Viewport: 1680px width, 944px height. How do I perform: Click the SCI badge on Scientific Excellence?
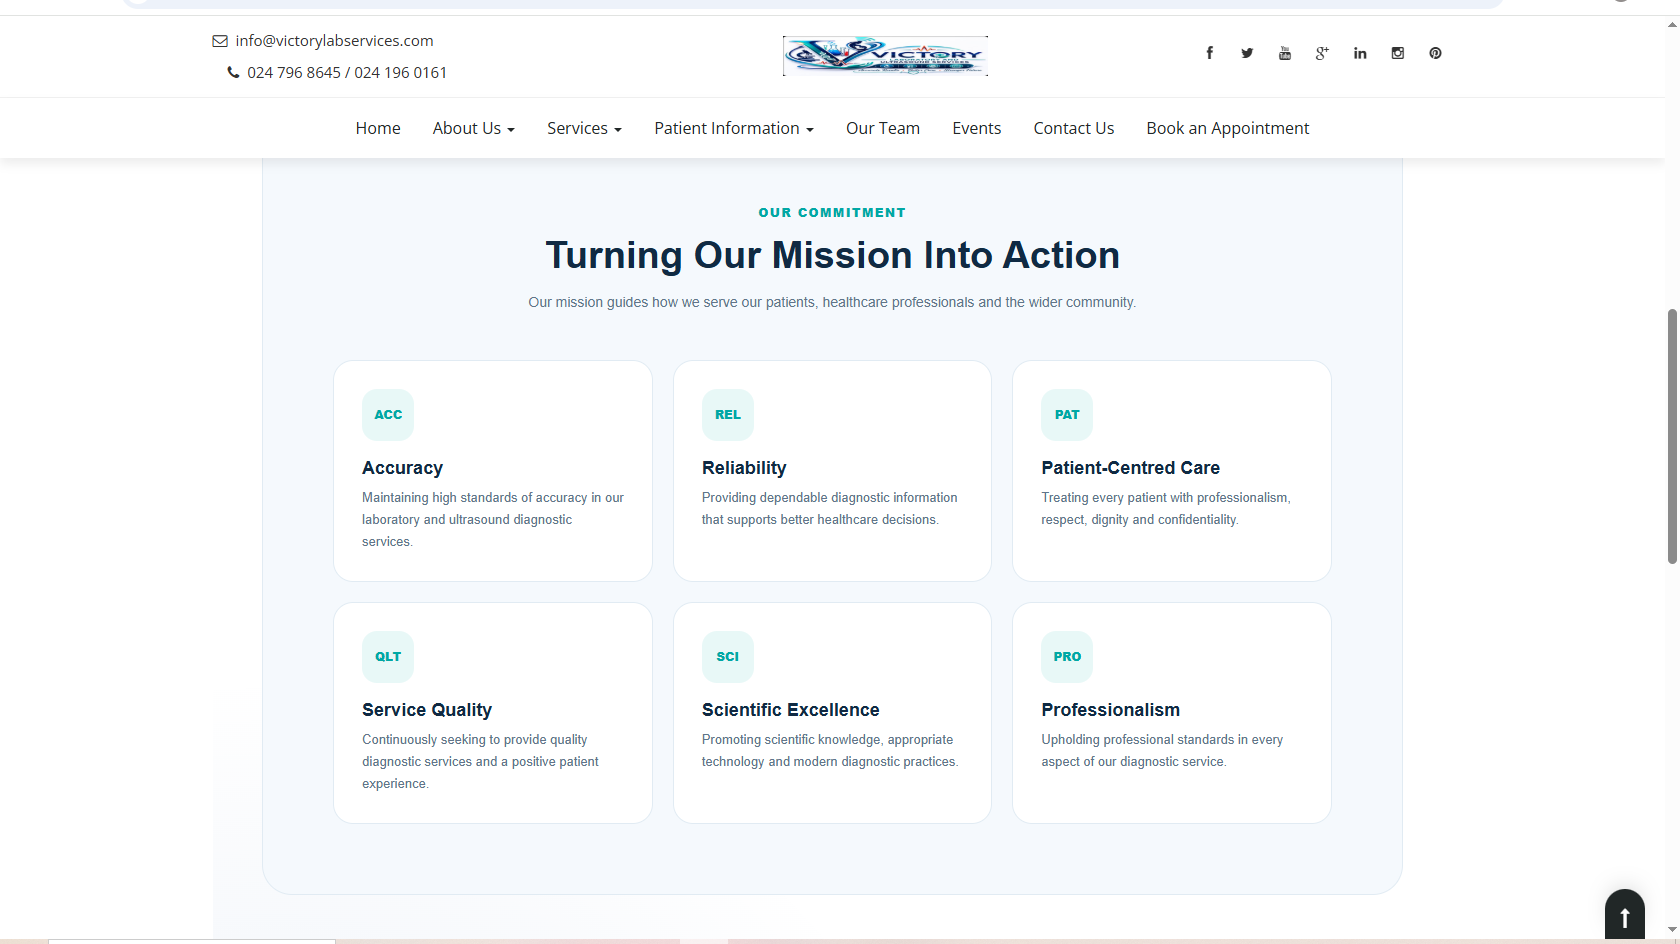(728, 657)
